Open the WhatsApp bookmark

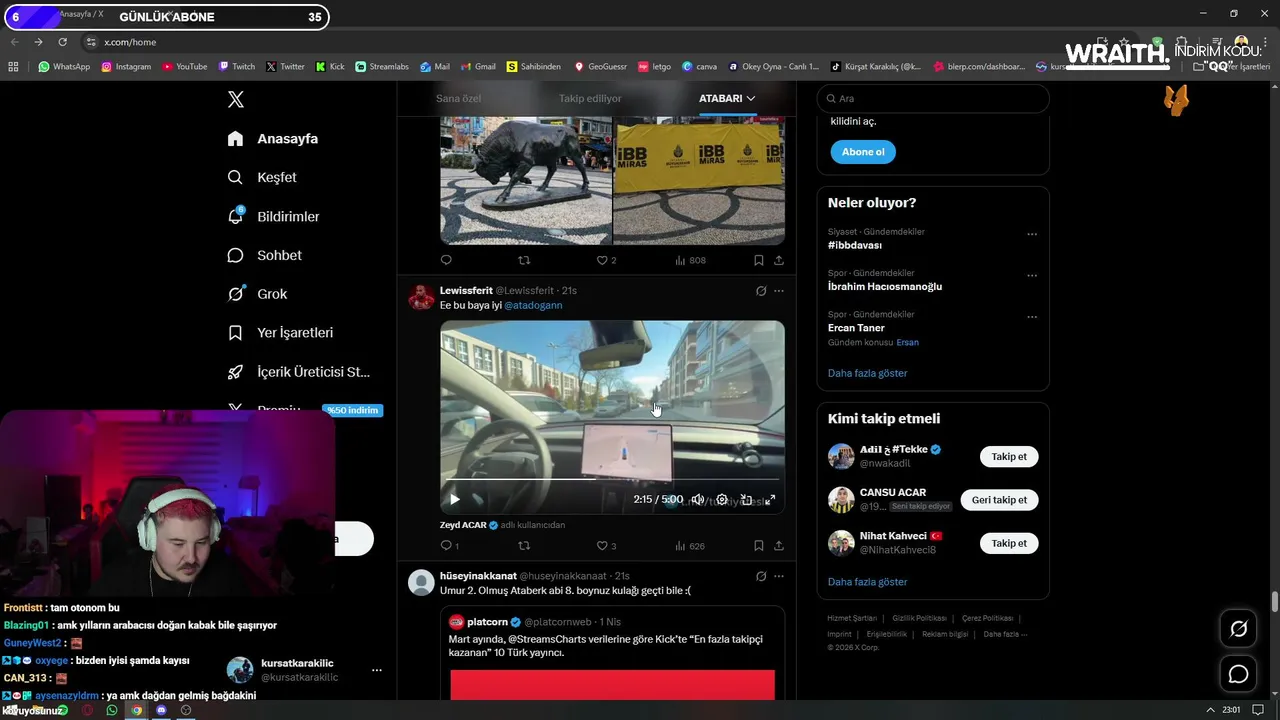click(x=64, y=67)
